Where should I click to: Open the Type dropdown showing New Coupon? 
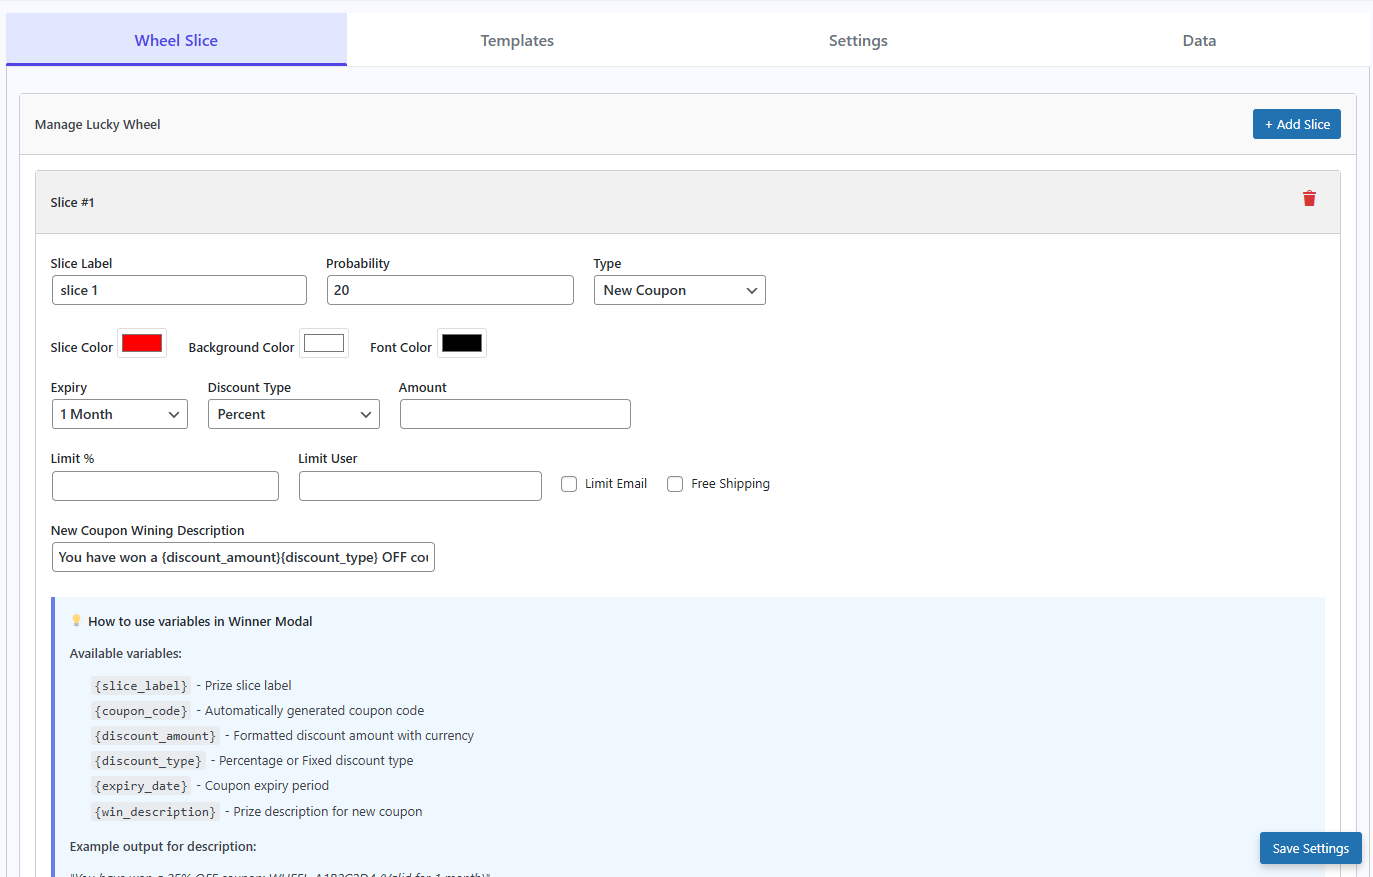click(679, 290)
